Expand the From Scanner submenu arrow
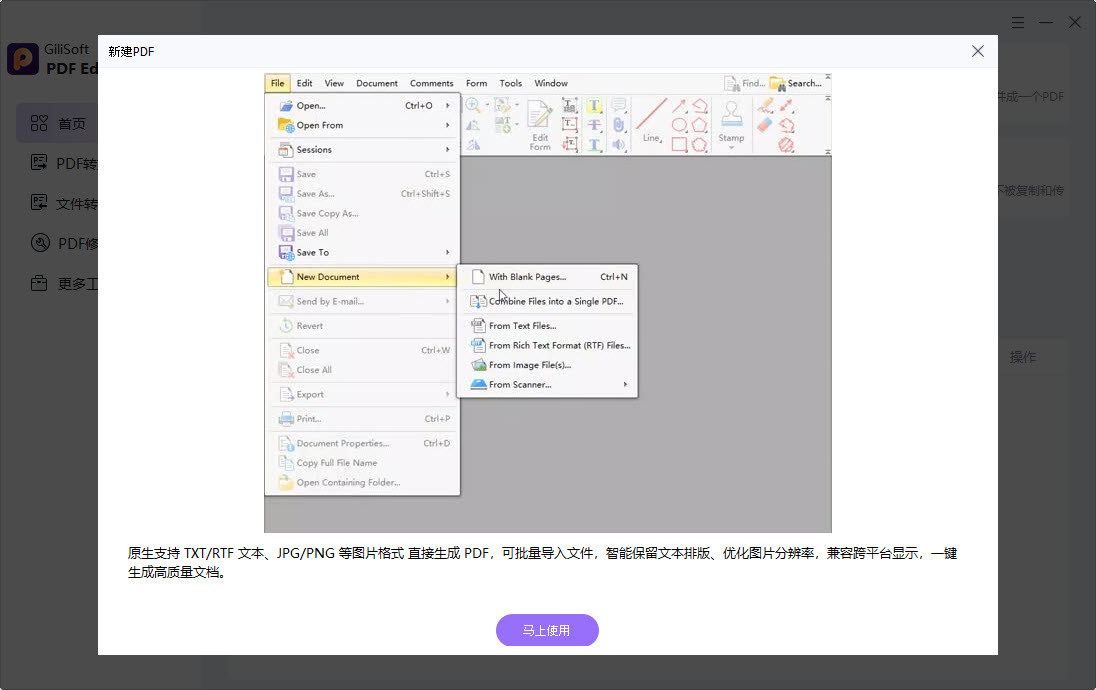This screenshot has height=690, width=1096. [626, 385]
